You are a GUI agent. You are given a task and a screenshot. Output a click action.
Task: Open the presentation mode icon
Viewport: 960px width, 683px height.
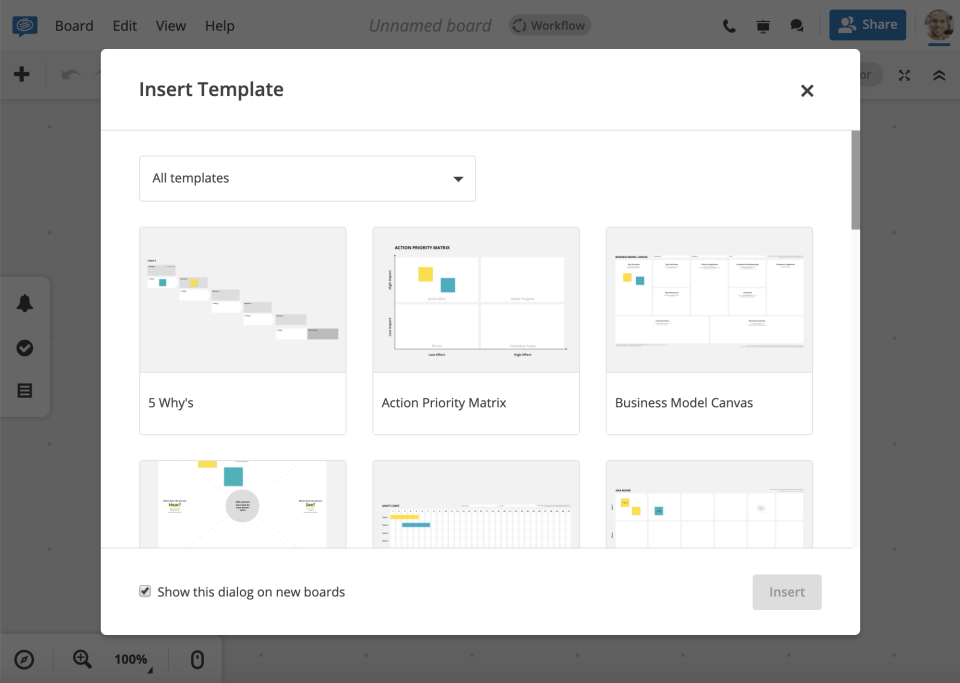click(763, 25)
